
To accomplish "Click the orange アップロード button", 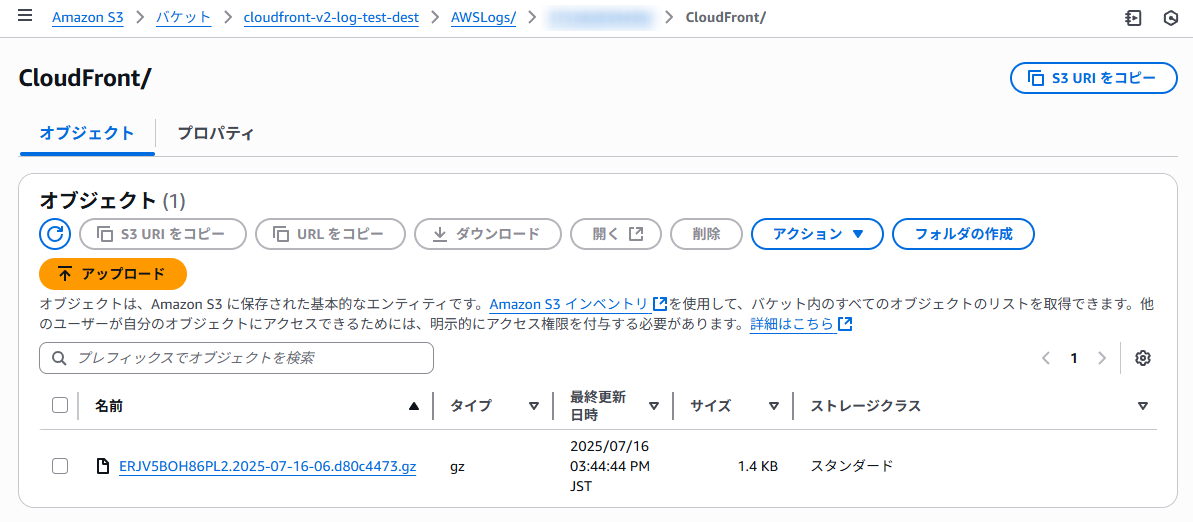I will [x=113, y=274].
